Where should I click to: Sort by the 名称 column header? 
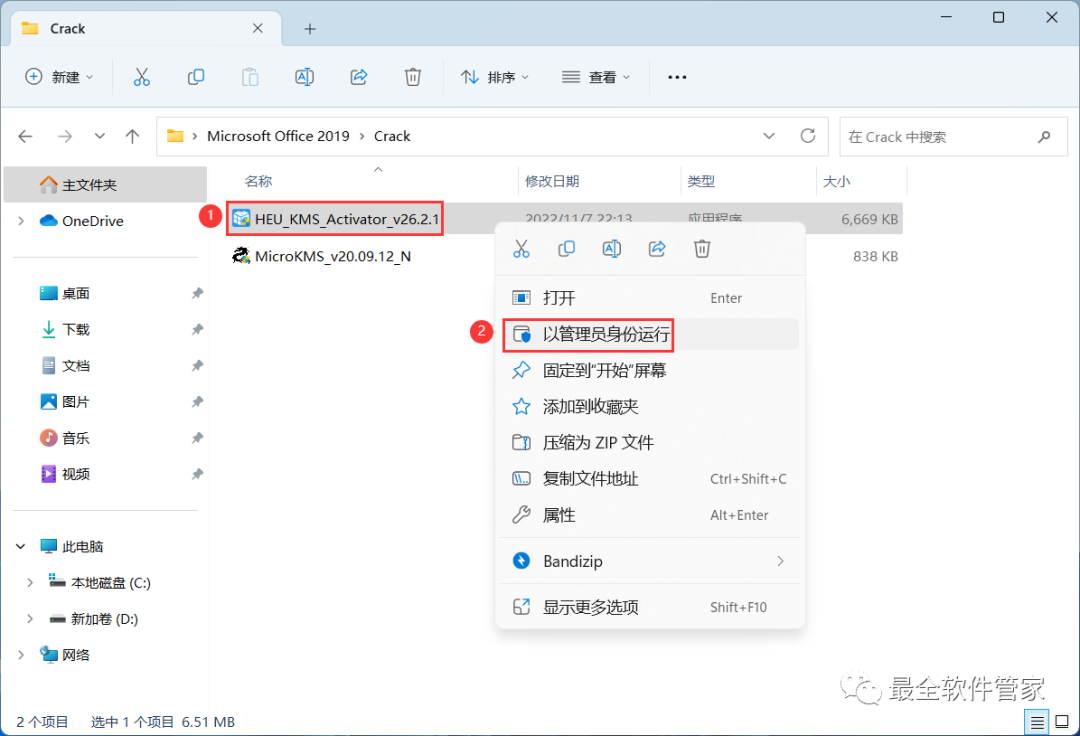tap(258, 181)
